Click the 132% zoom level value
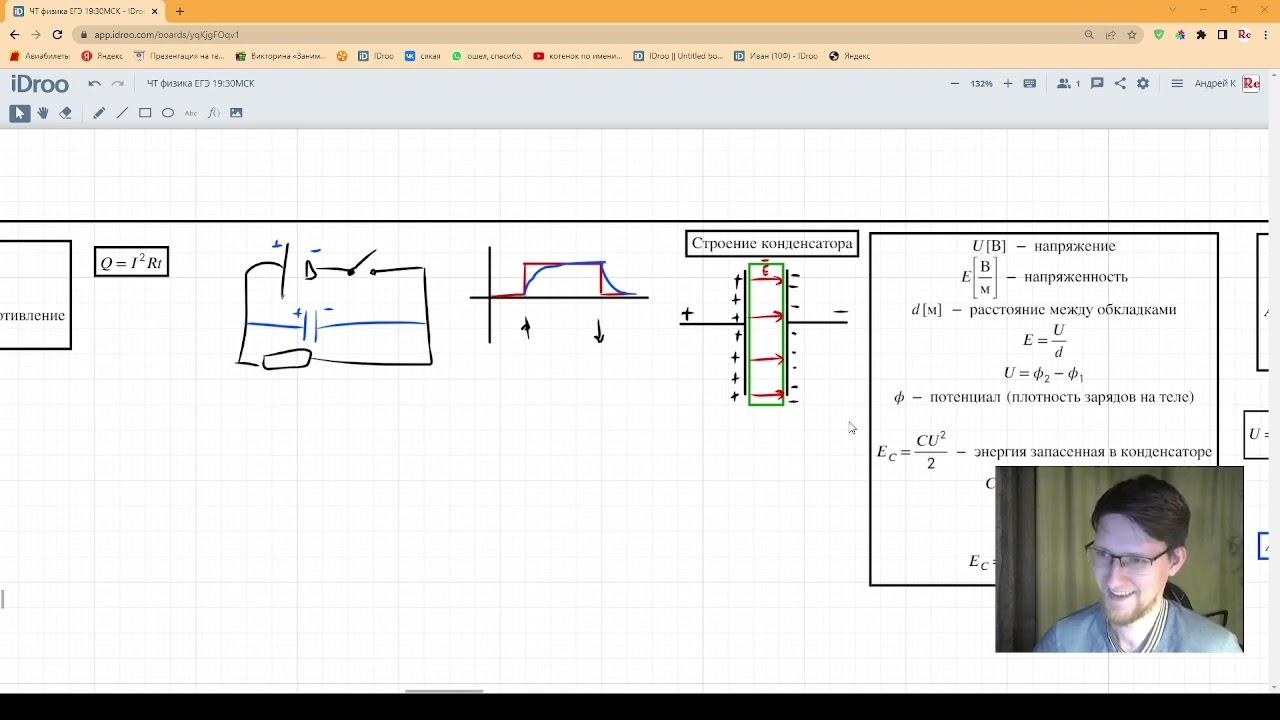Image resolution: width=1280 pixels, height=720 pixels. 981,84
